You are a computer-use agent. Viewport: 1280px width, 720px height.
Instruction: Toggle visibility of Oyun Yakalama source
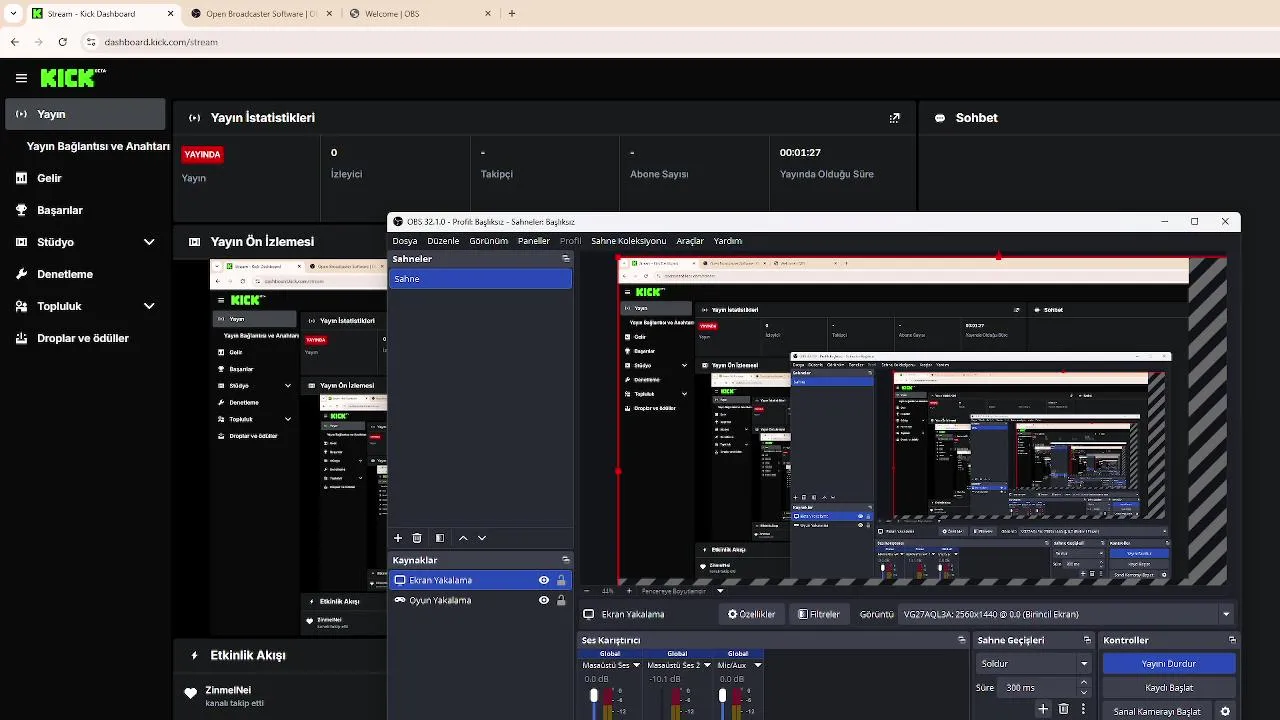click(544, 600)
